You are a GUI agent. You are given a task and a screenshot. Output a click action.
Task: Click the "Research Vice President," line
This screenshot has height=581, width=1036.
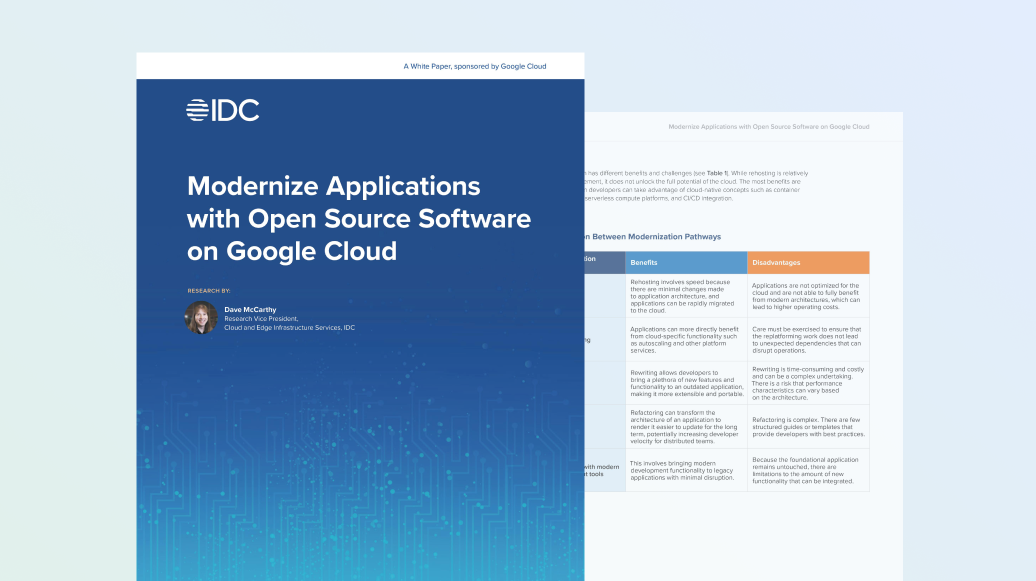coord(261,319)
